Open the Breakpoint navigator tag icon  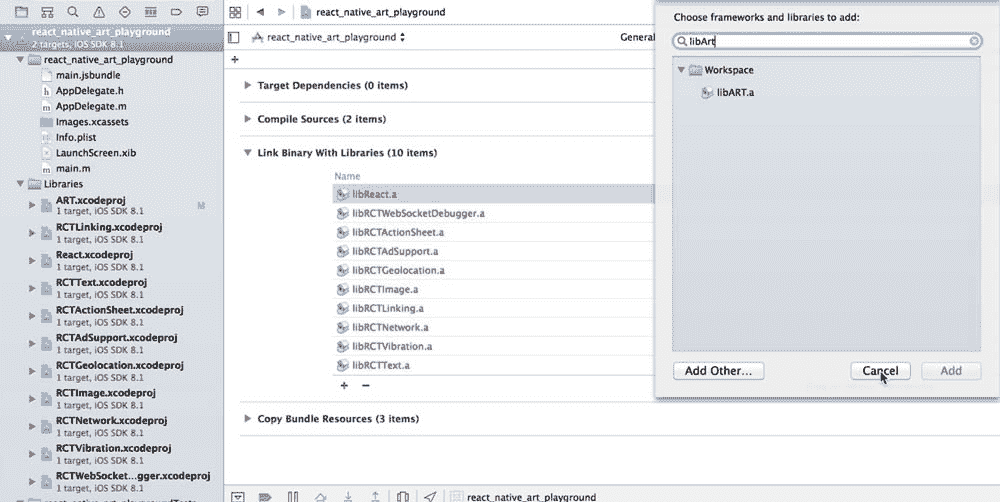(176, 11)
